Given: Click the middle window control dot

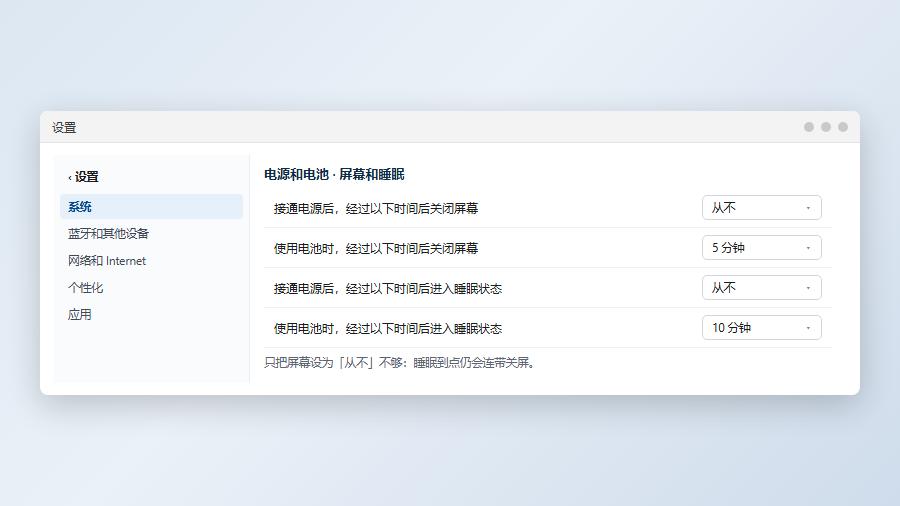Looking at the screenshot, I should click(825, 127).
